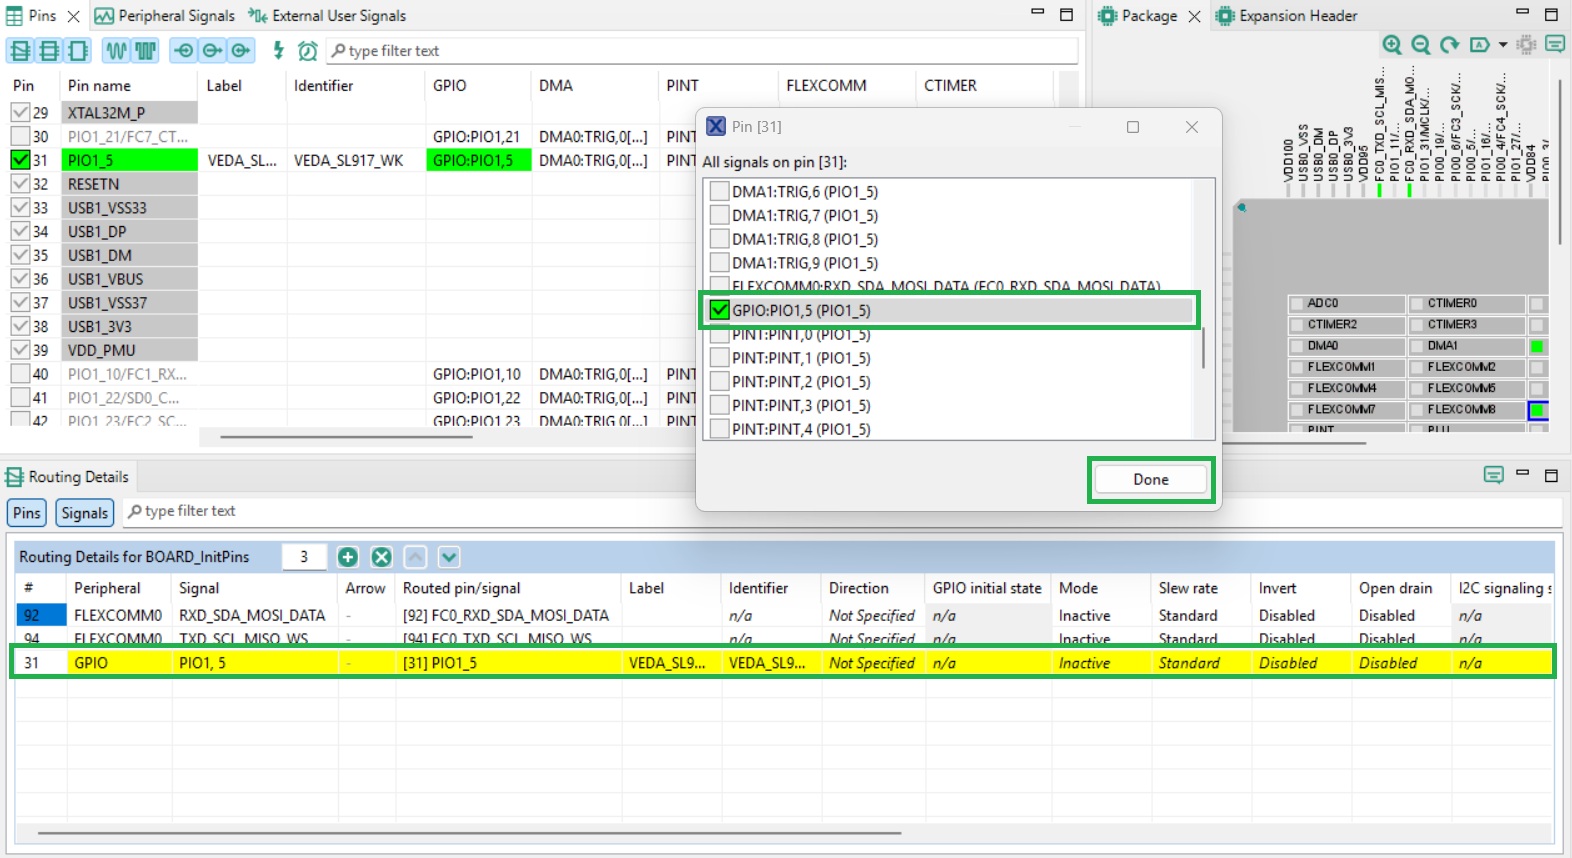Viewport: 1572px width, 858px height.
Task: Click the inward arrow routing filter icon
Action: click(x=184, y=50)
